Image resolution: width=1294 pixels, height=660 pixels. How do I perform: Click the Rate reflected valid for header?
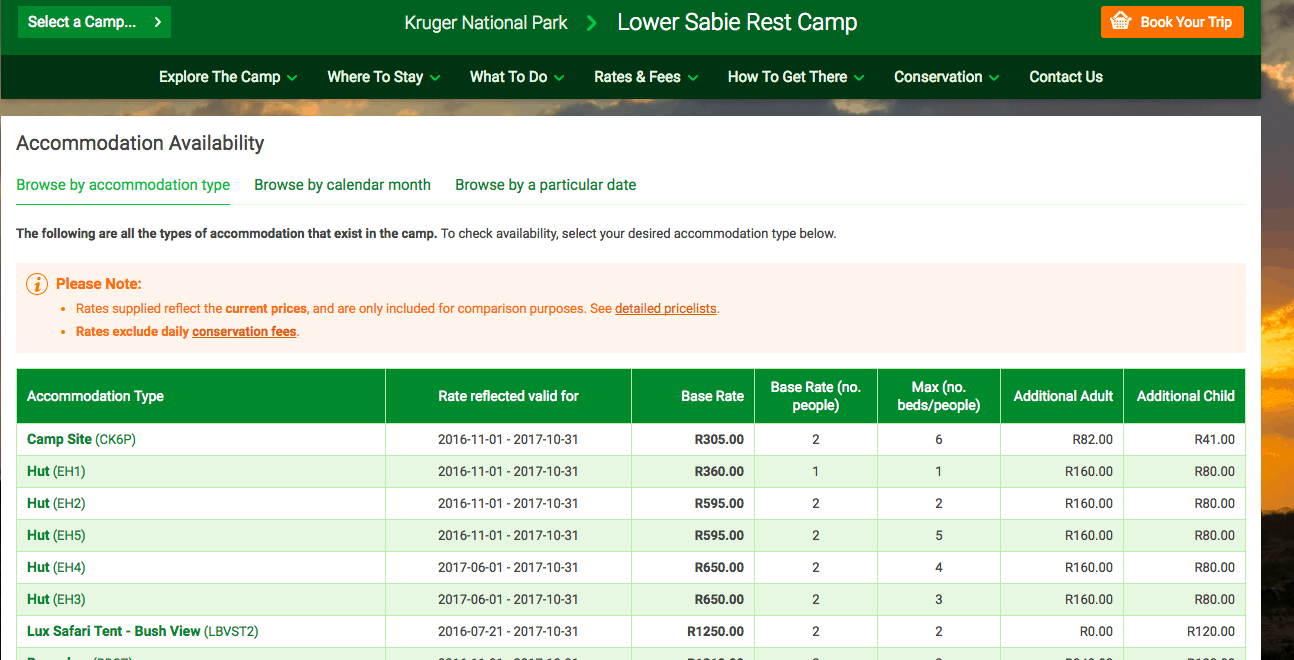pos(508,396)
